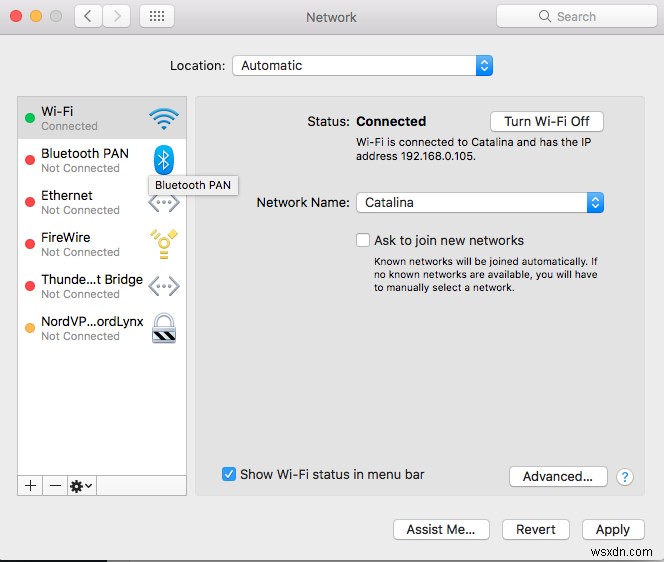Viewport: 664px width, 562px height.
Task: Remove selected service with minus button
Action: coord(55,485)
